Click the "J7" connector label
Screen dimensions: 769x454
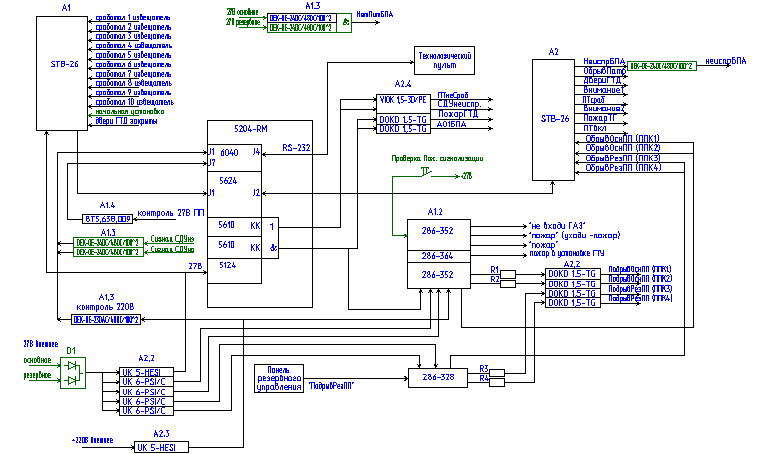coord(211,162)
